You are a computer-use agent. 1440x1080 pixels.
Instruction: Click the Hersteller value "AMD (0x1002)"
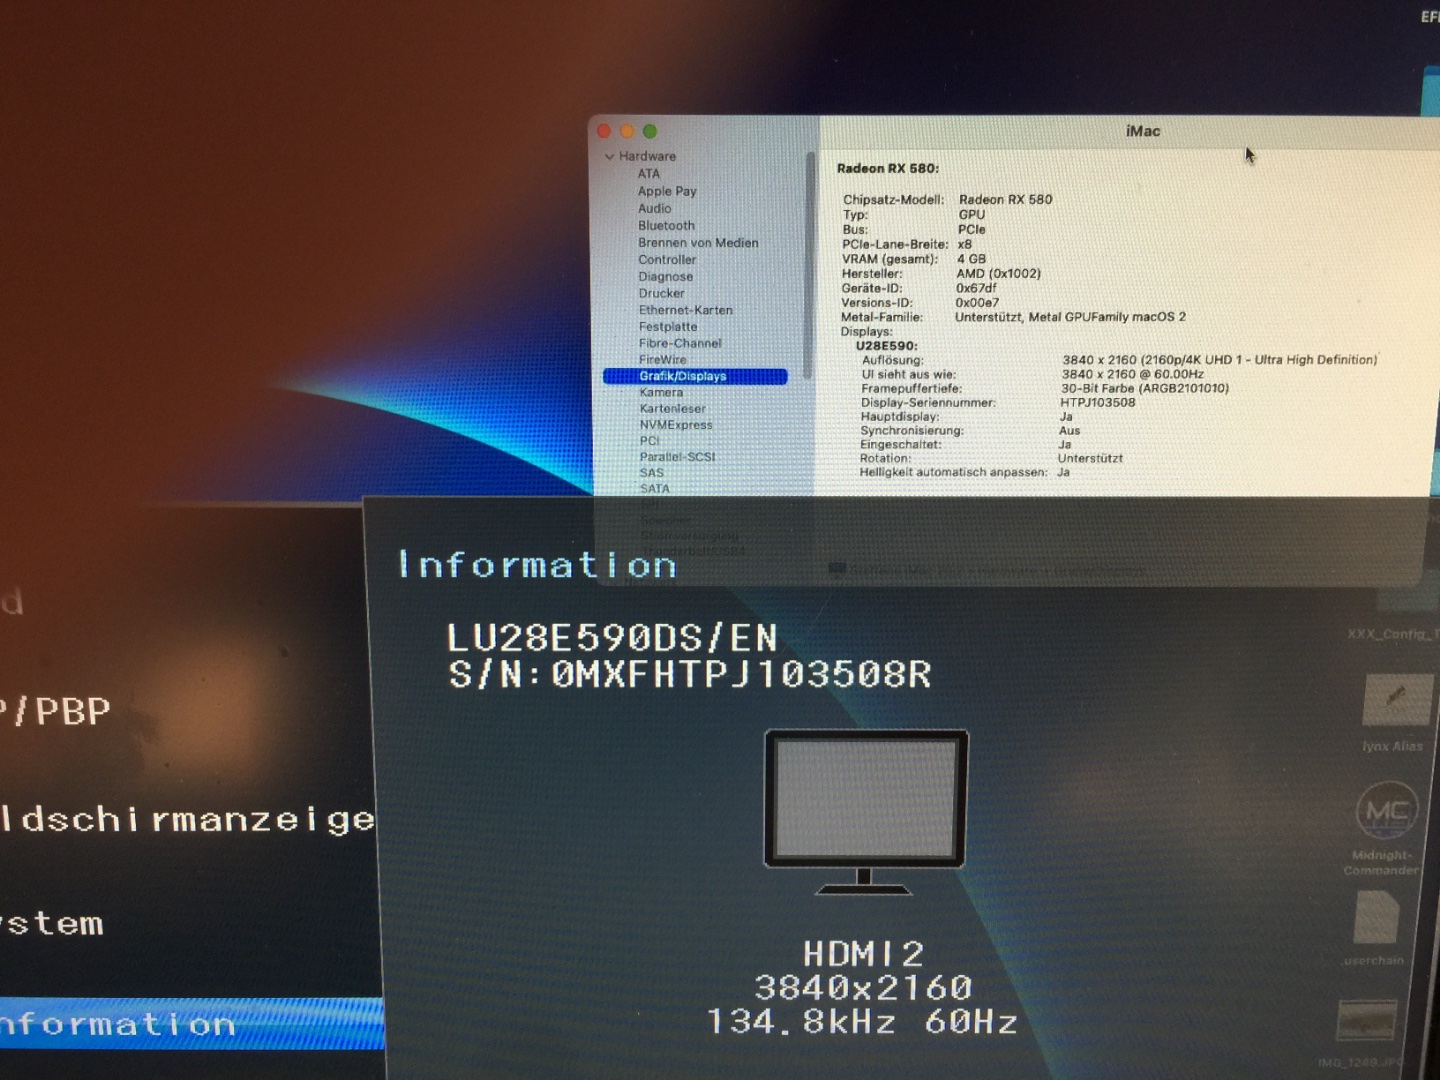coord(998,274)
